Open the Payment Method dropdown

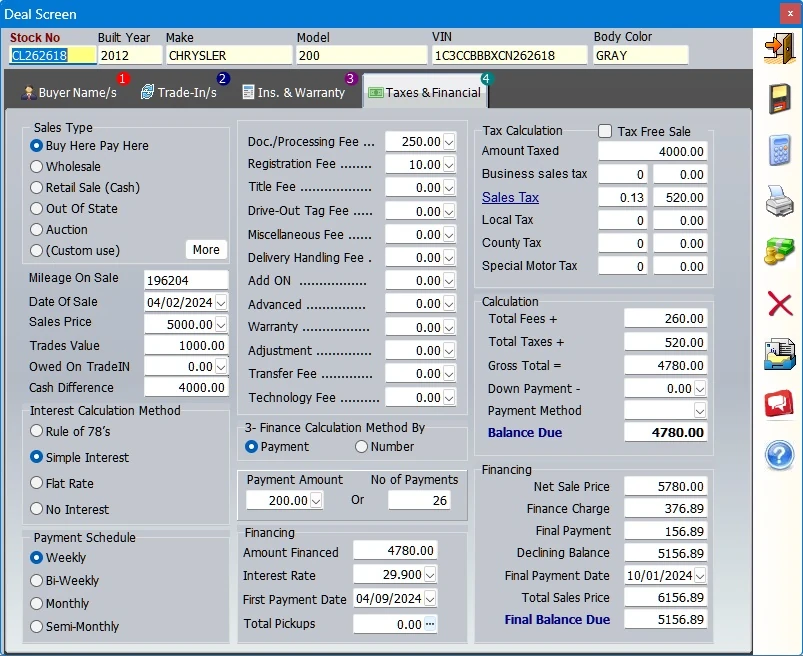tap(700, 411)
